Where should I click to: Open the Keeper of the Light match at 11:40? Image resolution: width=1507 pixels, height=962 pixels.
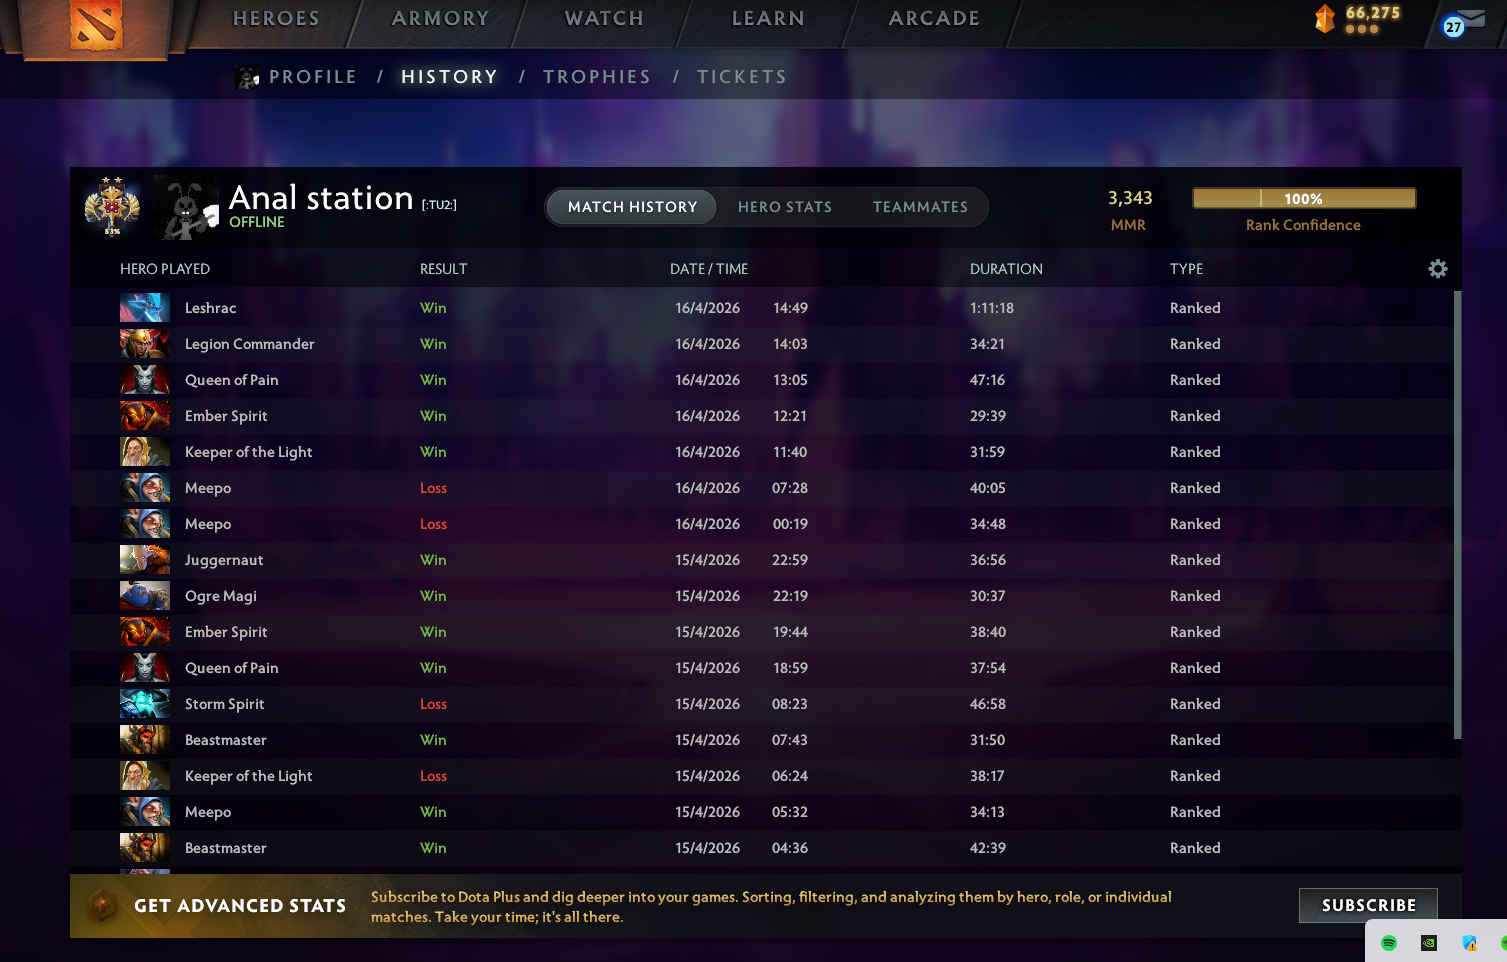(x=761, y=452)
